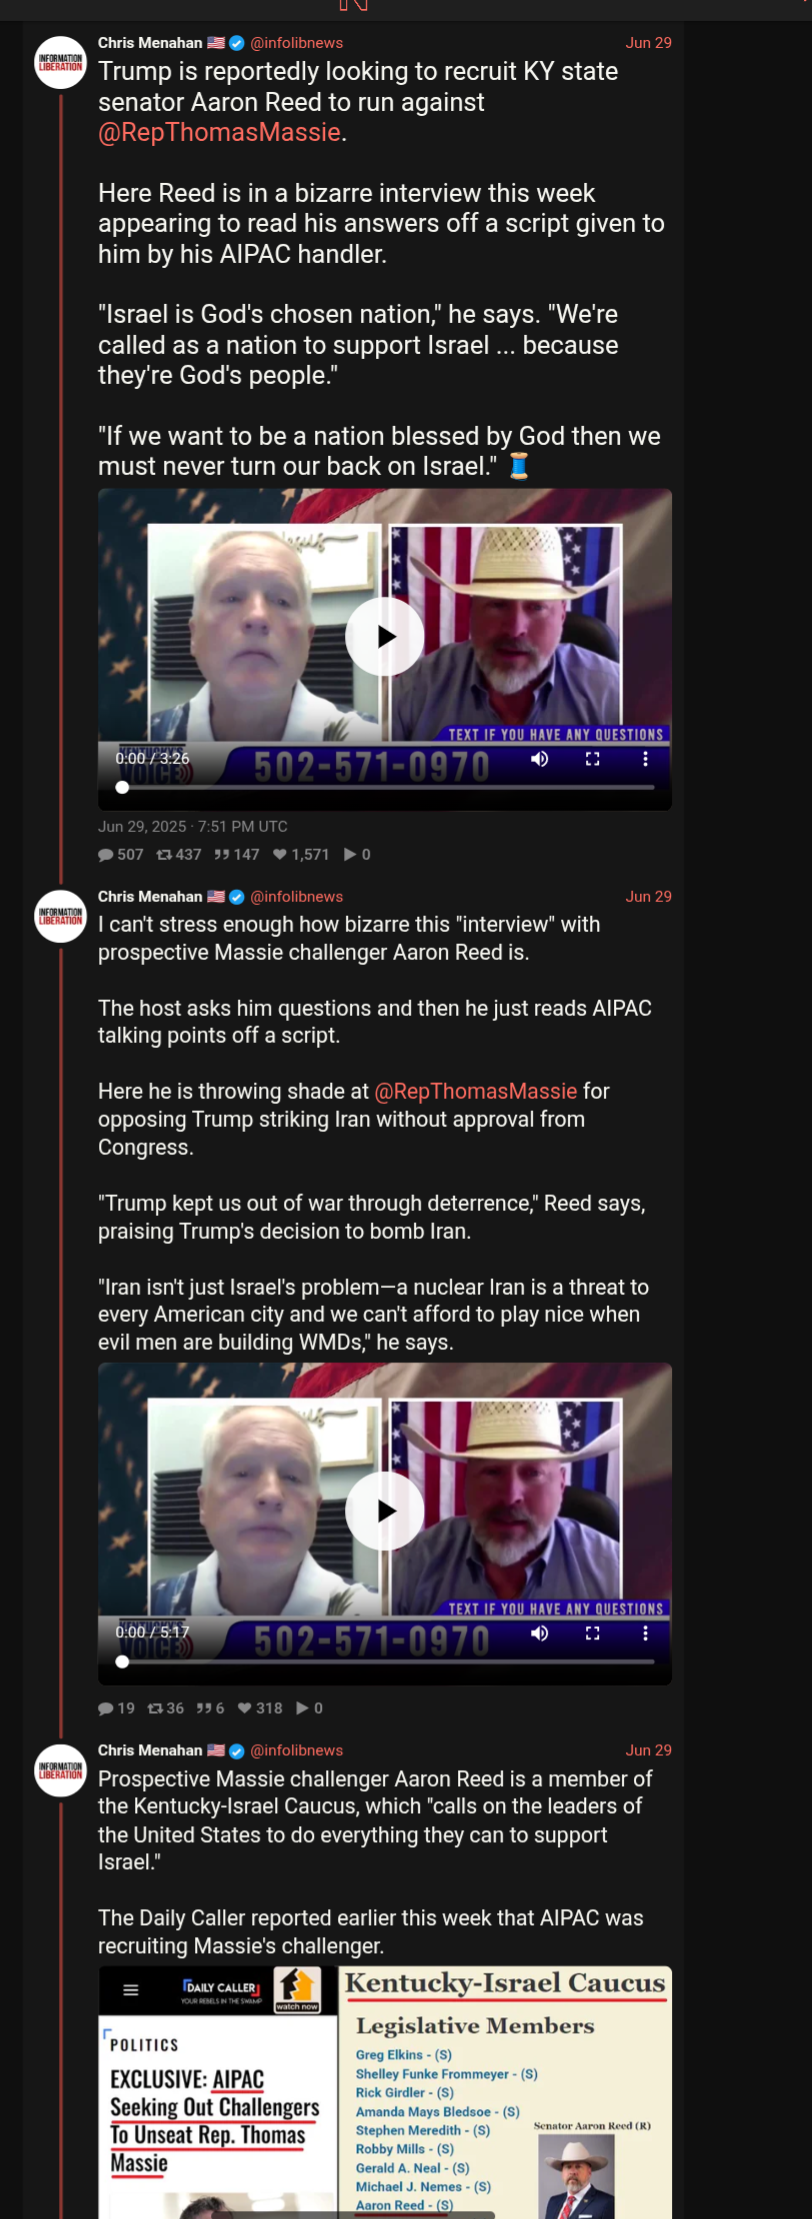Open the Kentucky-Israel Caucus image attachment
Image resolution: width=812 pixels, height=2219 pixels.
pyautogui.click(x=505, y=2093)
